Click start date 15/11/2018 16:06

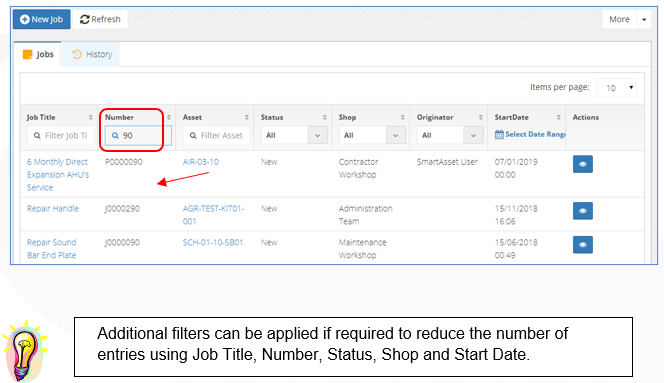[x=516, y=215]
